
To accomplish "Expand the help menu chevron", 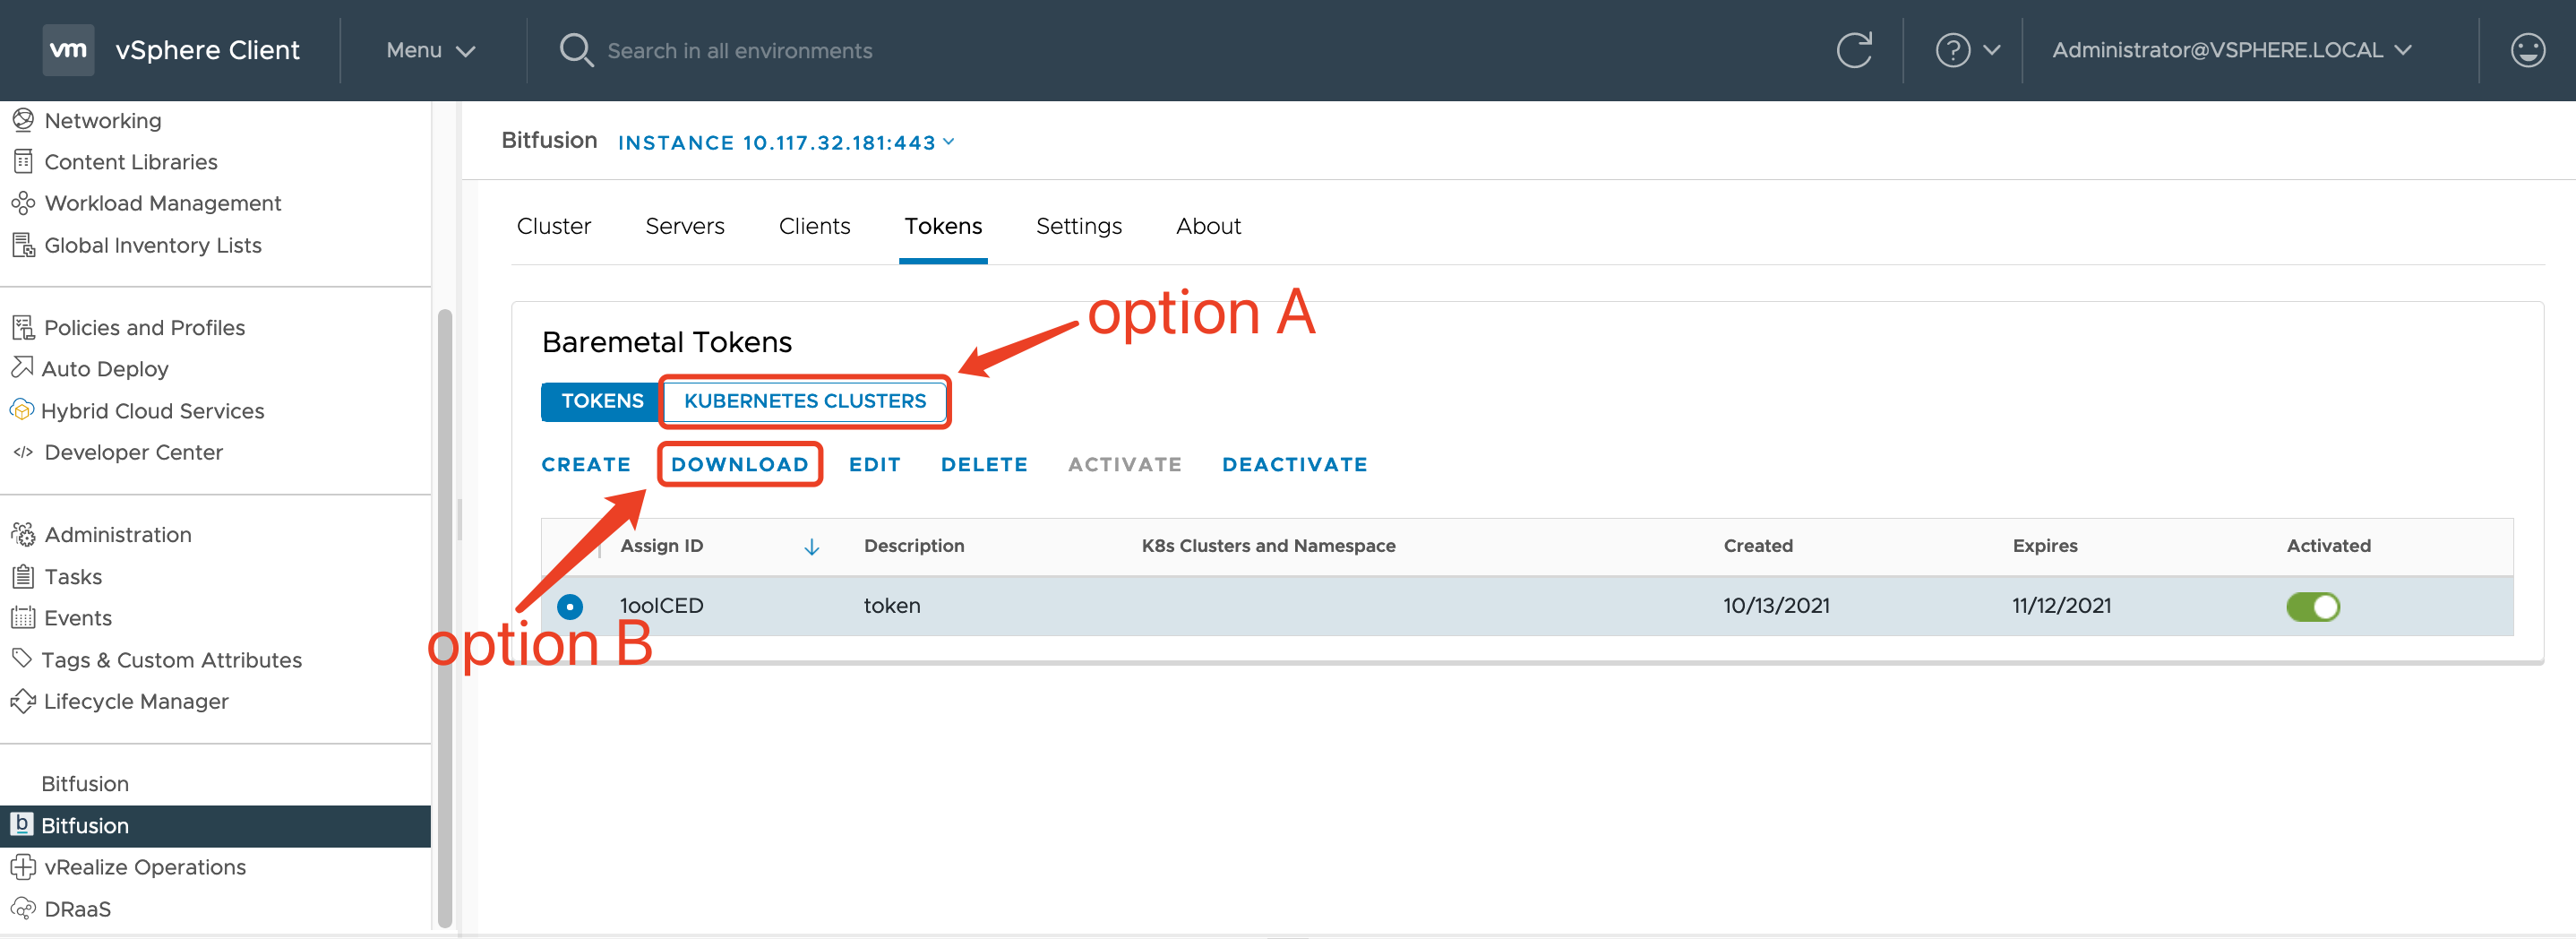I will click(x=1991, y=50).
